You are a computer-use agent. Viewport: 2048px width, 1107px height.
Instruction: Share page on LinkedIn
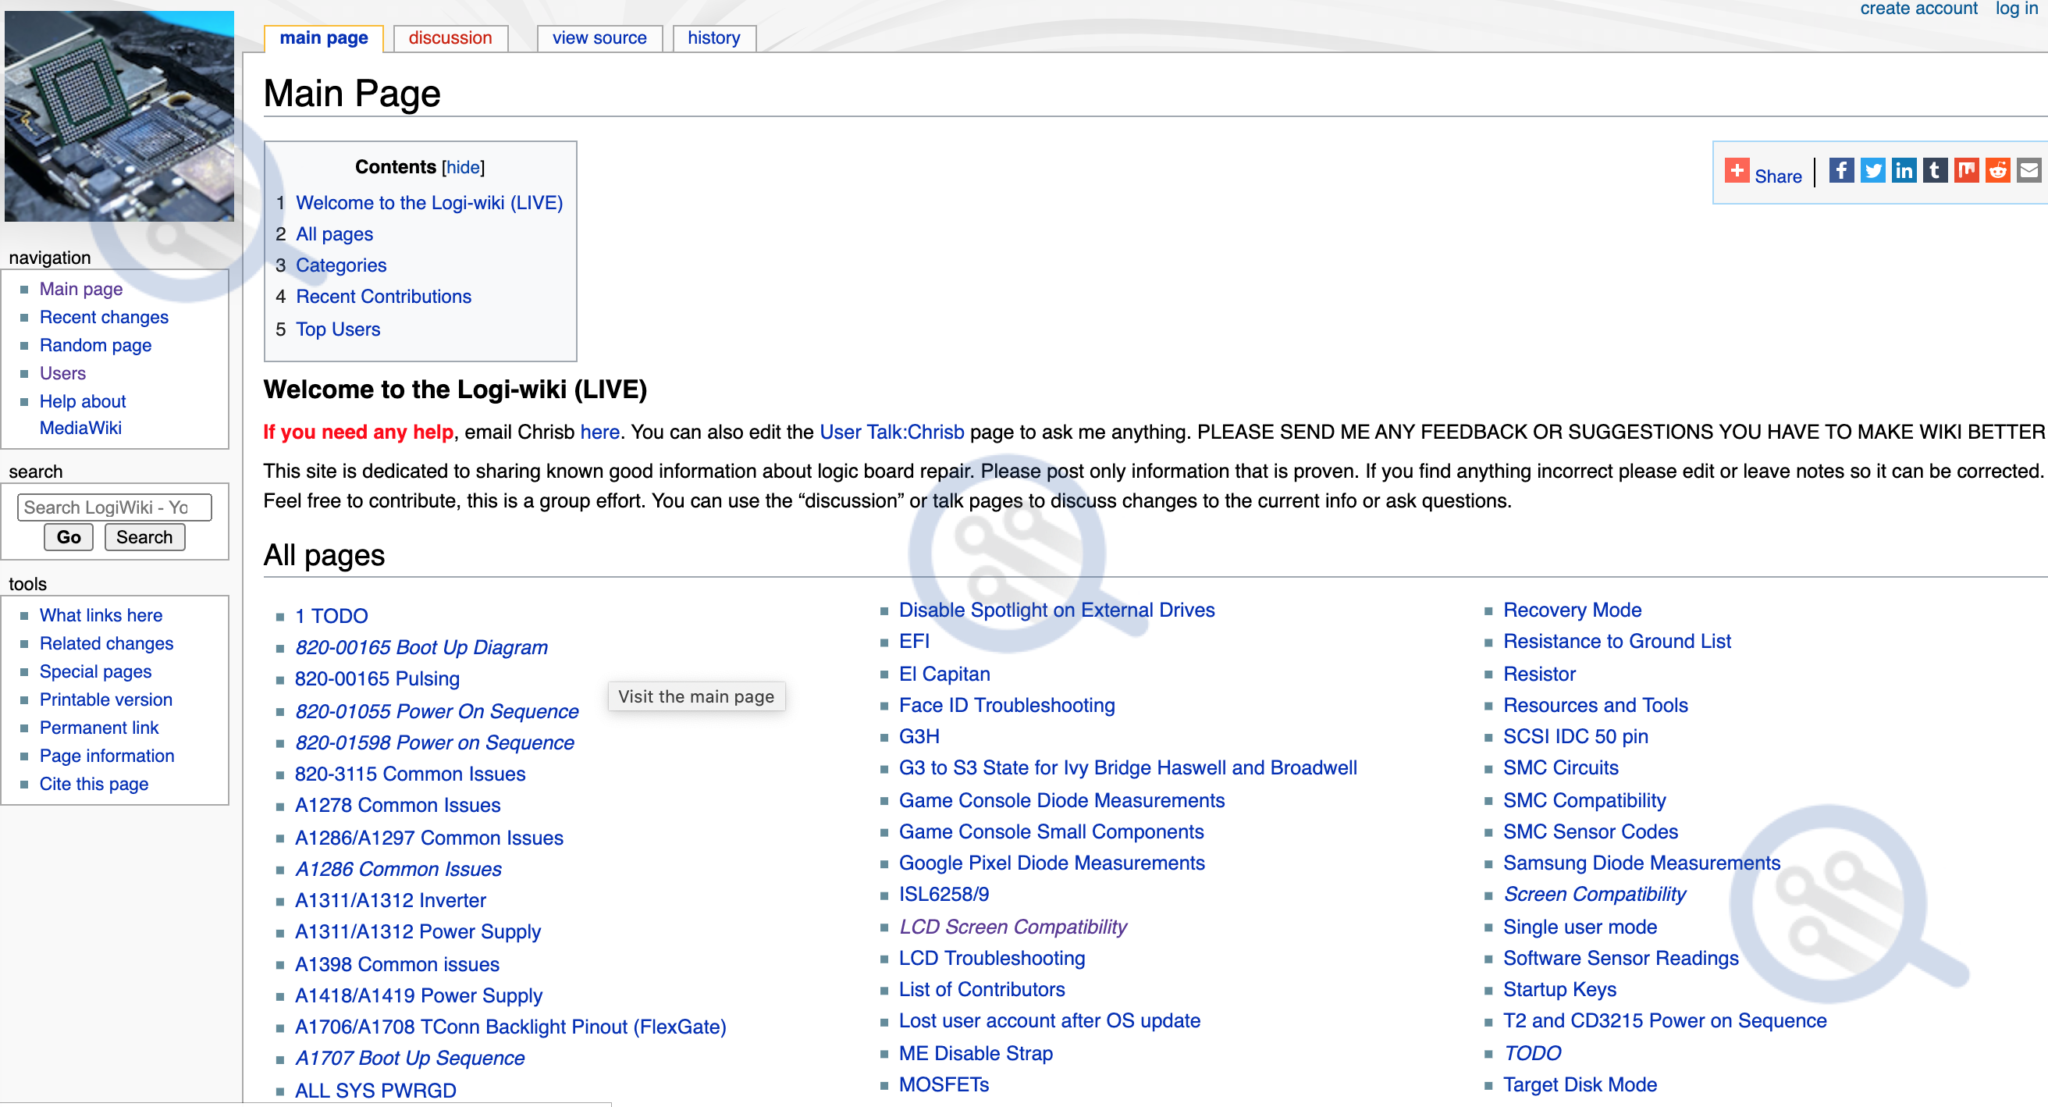[x=1904, y=171]
